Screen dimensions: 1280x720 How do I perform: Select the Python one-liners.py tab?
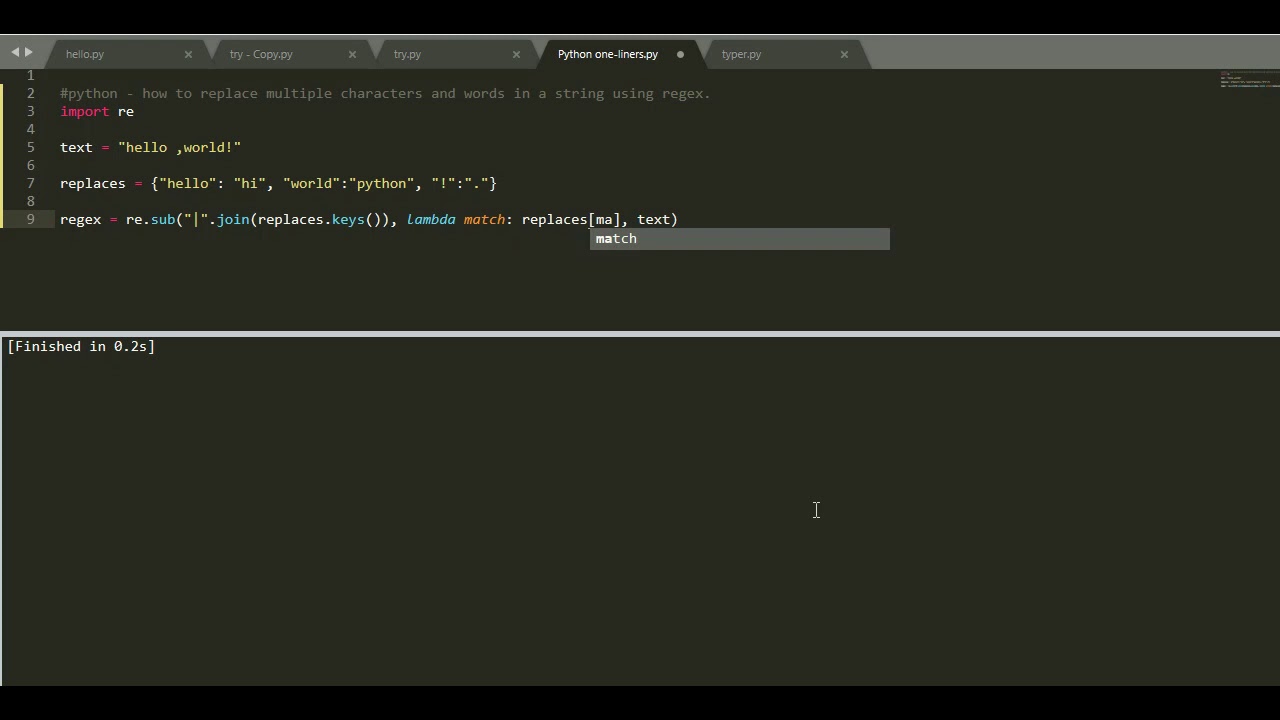pyautogui.click(x=608, y=54)
